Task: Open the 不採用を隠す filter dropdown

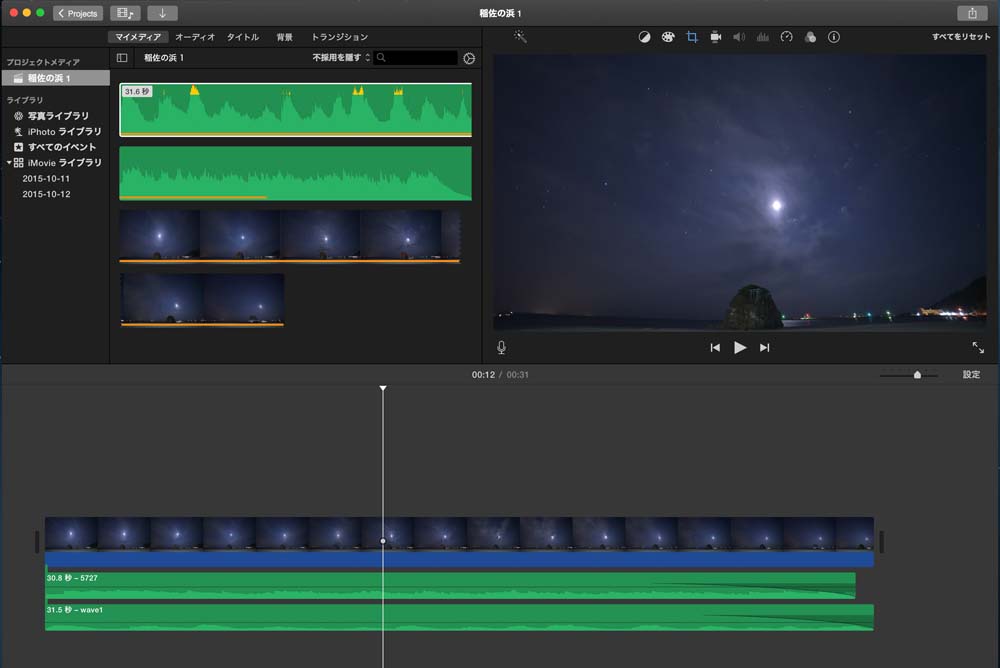Action: (x=341, y=58)
